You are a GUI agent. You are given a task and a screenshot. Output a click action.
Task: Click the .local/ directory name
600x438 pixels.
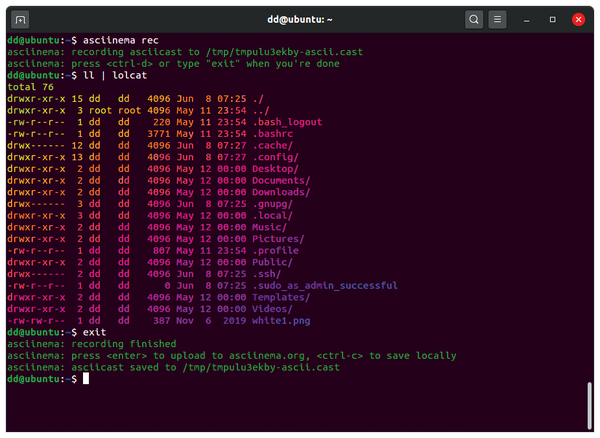pyautogui.click(x=272, y=215)
